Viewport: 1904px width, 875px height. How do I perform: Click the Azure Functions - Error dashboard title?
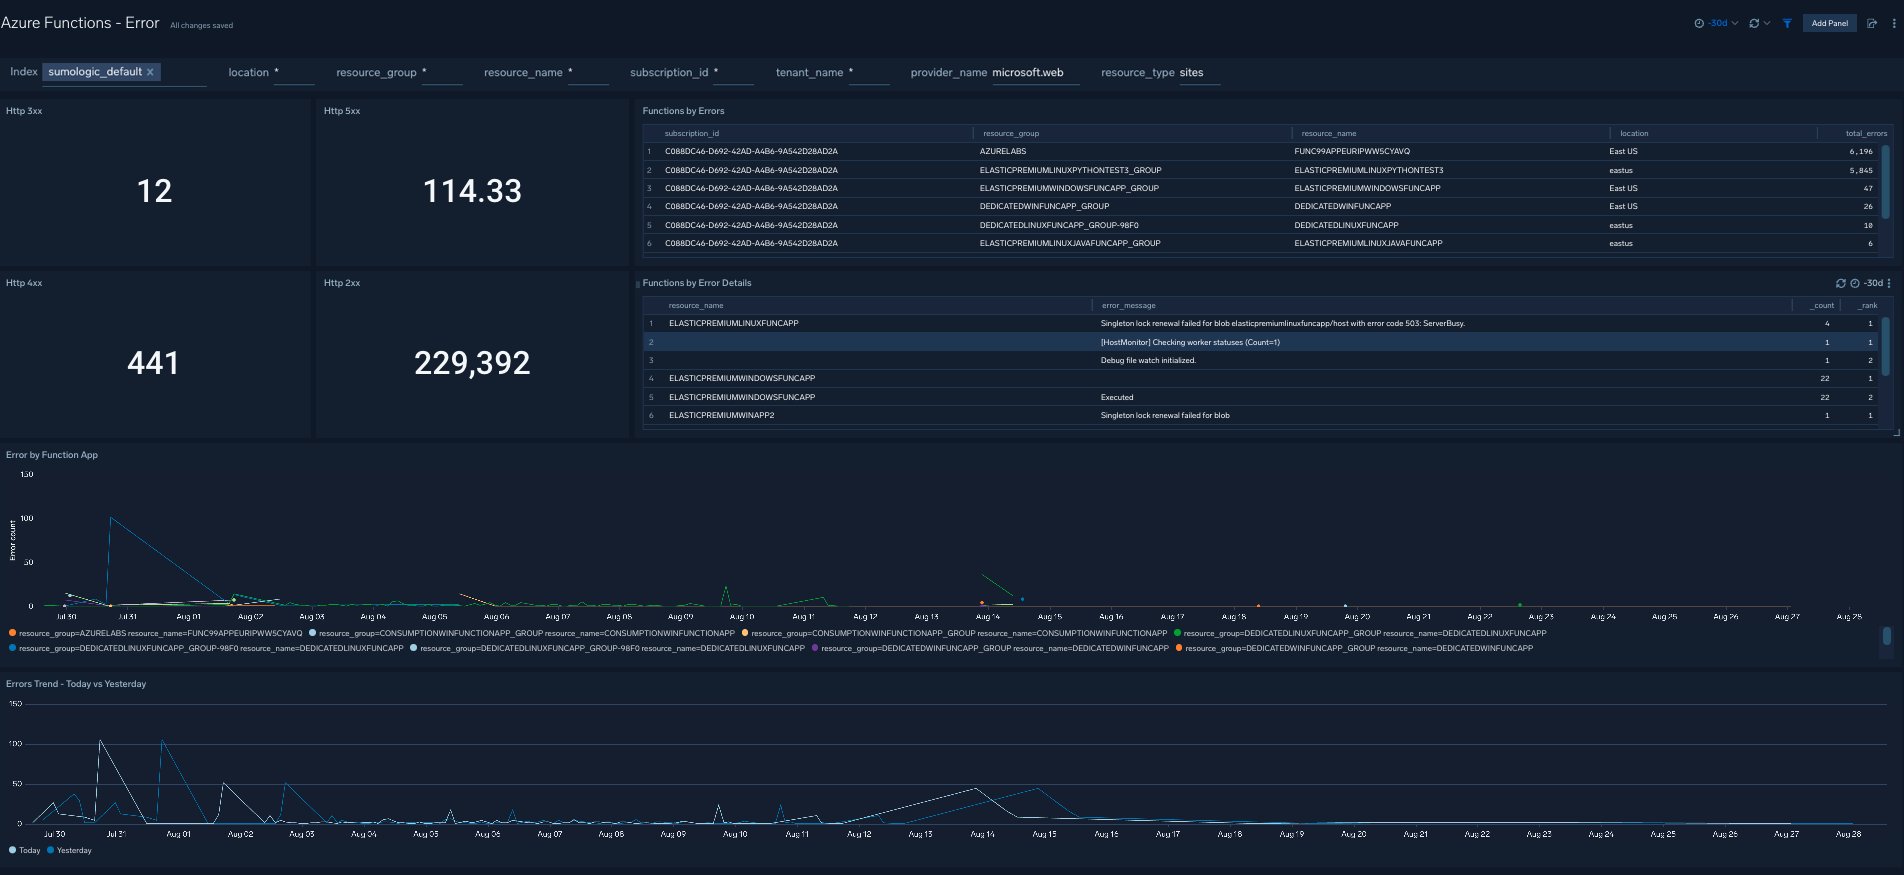coord(80,23)
